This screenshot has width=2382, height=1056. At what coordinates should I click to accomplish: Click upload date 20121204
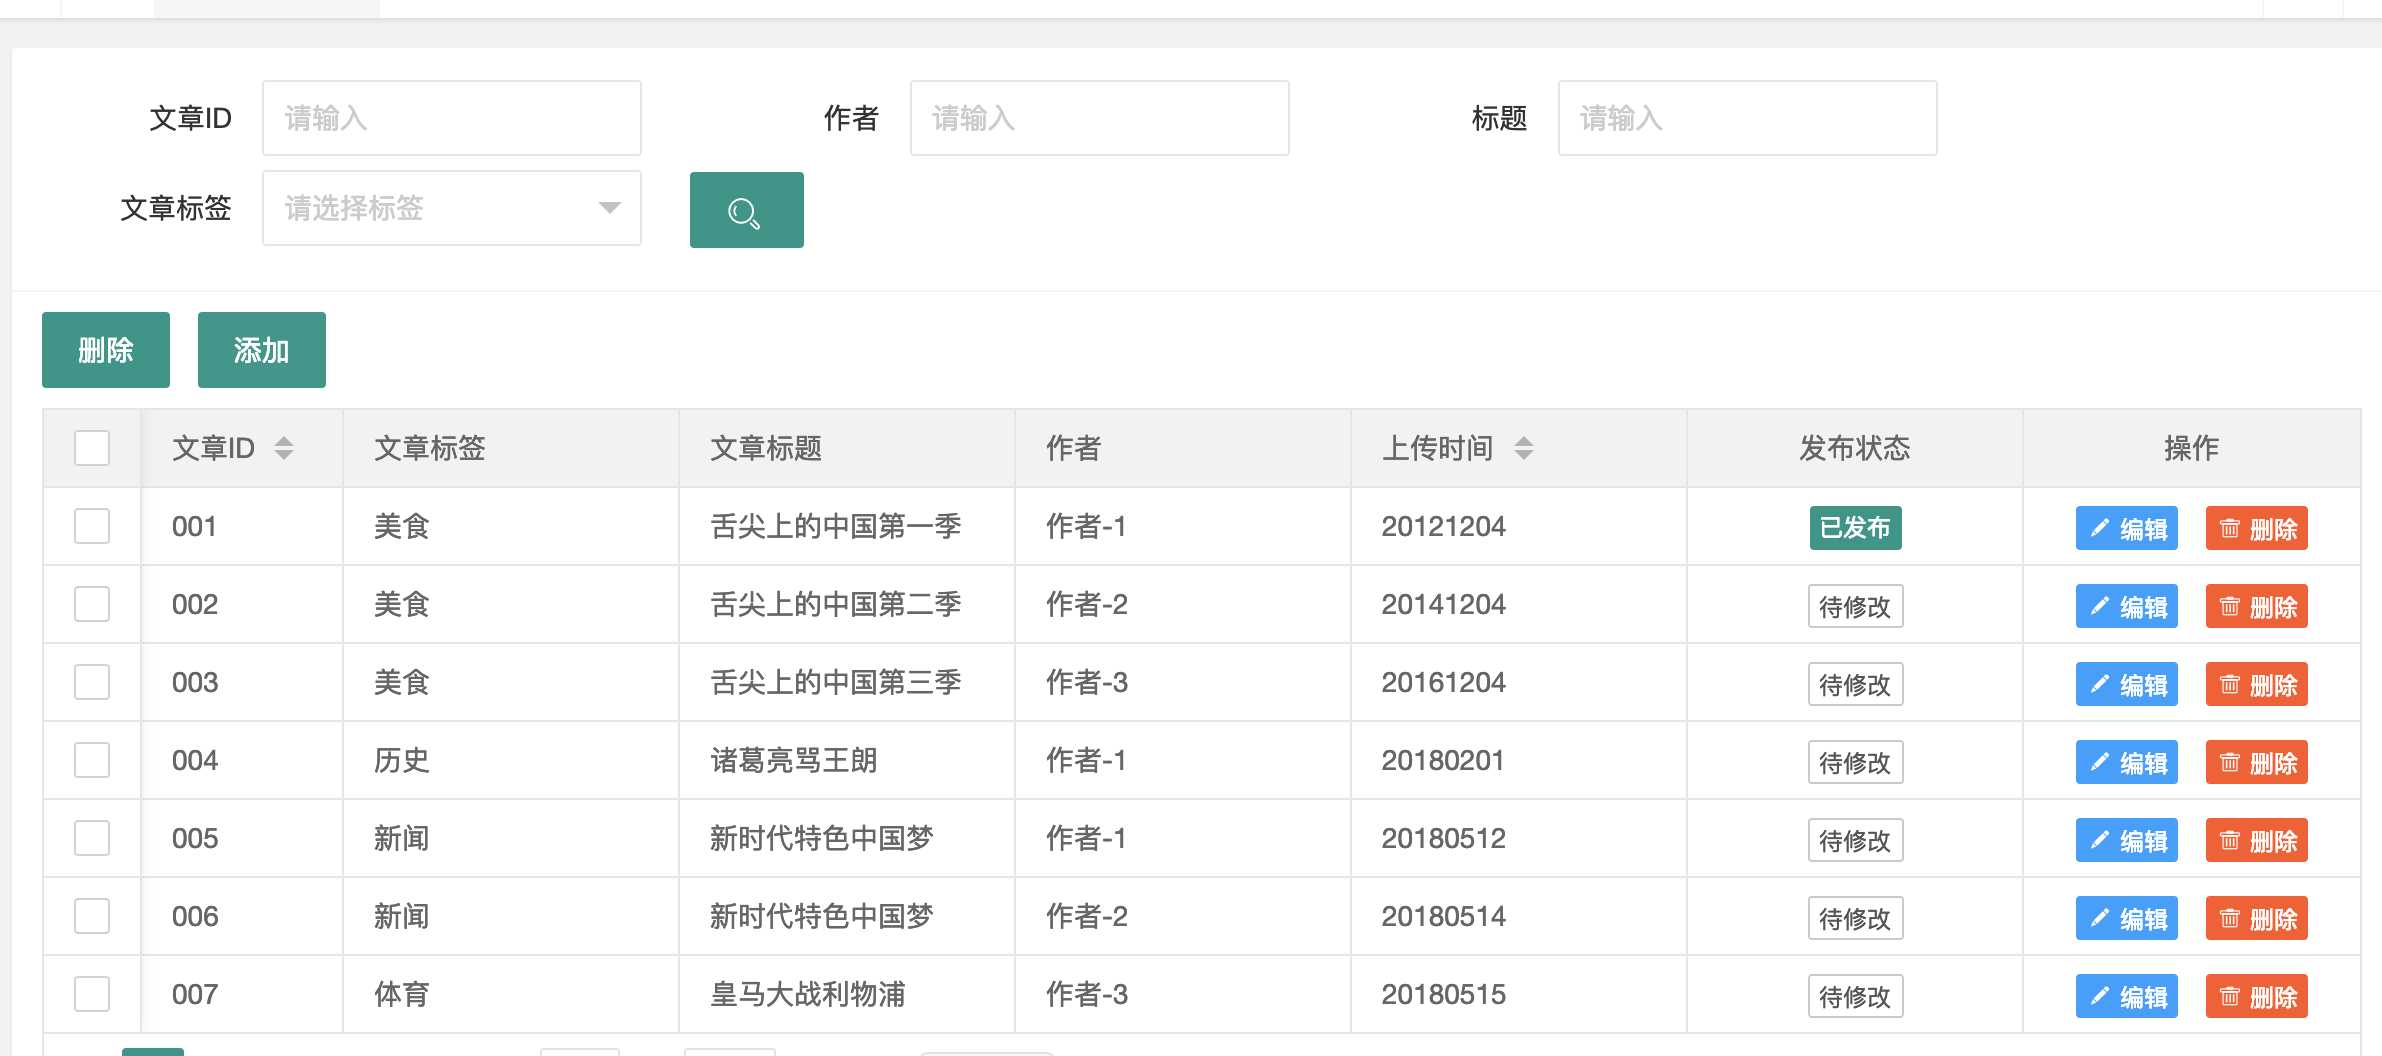coord(1444,526)
